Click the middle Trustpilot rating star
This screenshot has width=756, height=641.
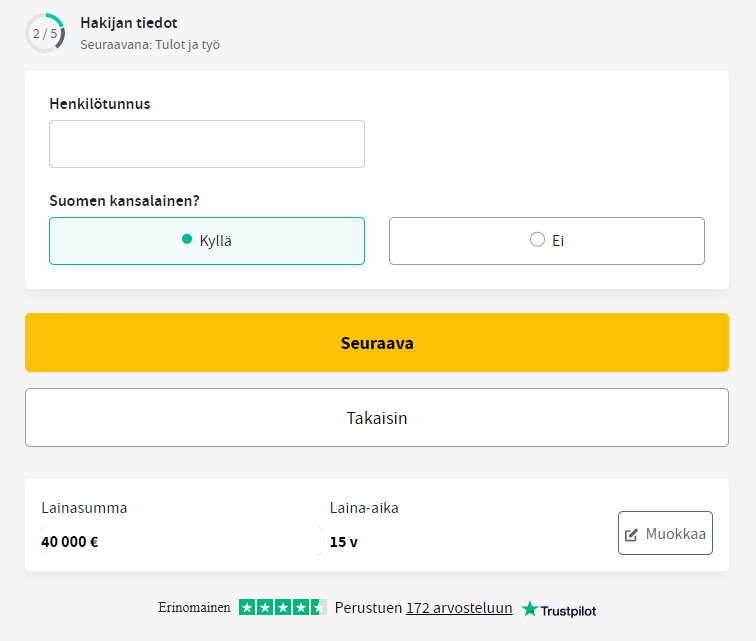coord(283,607)
